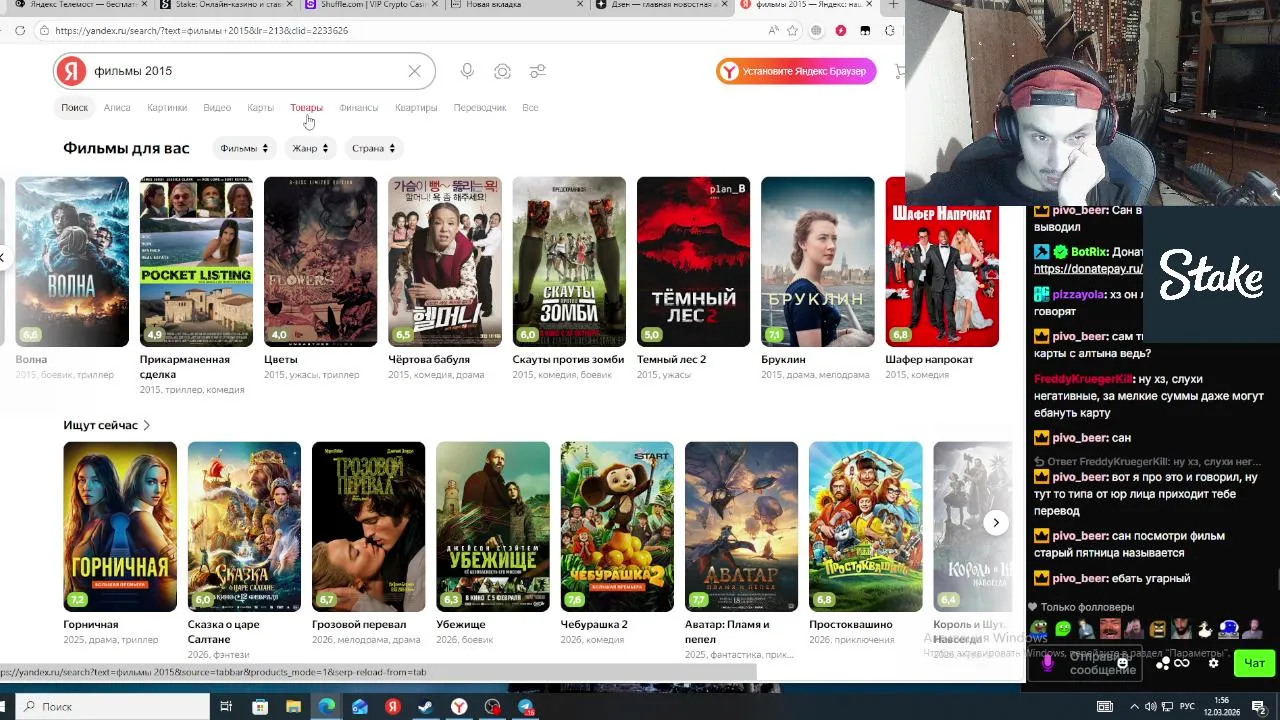Open the Товары category
The height and width of the screenshot is (720, 1280).
pyautogui.click(x=306, y=107)
